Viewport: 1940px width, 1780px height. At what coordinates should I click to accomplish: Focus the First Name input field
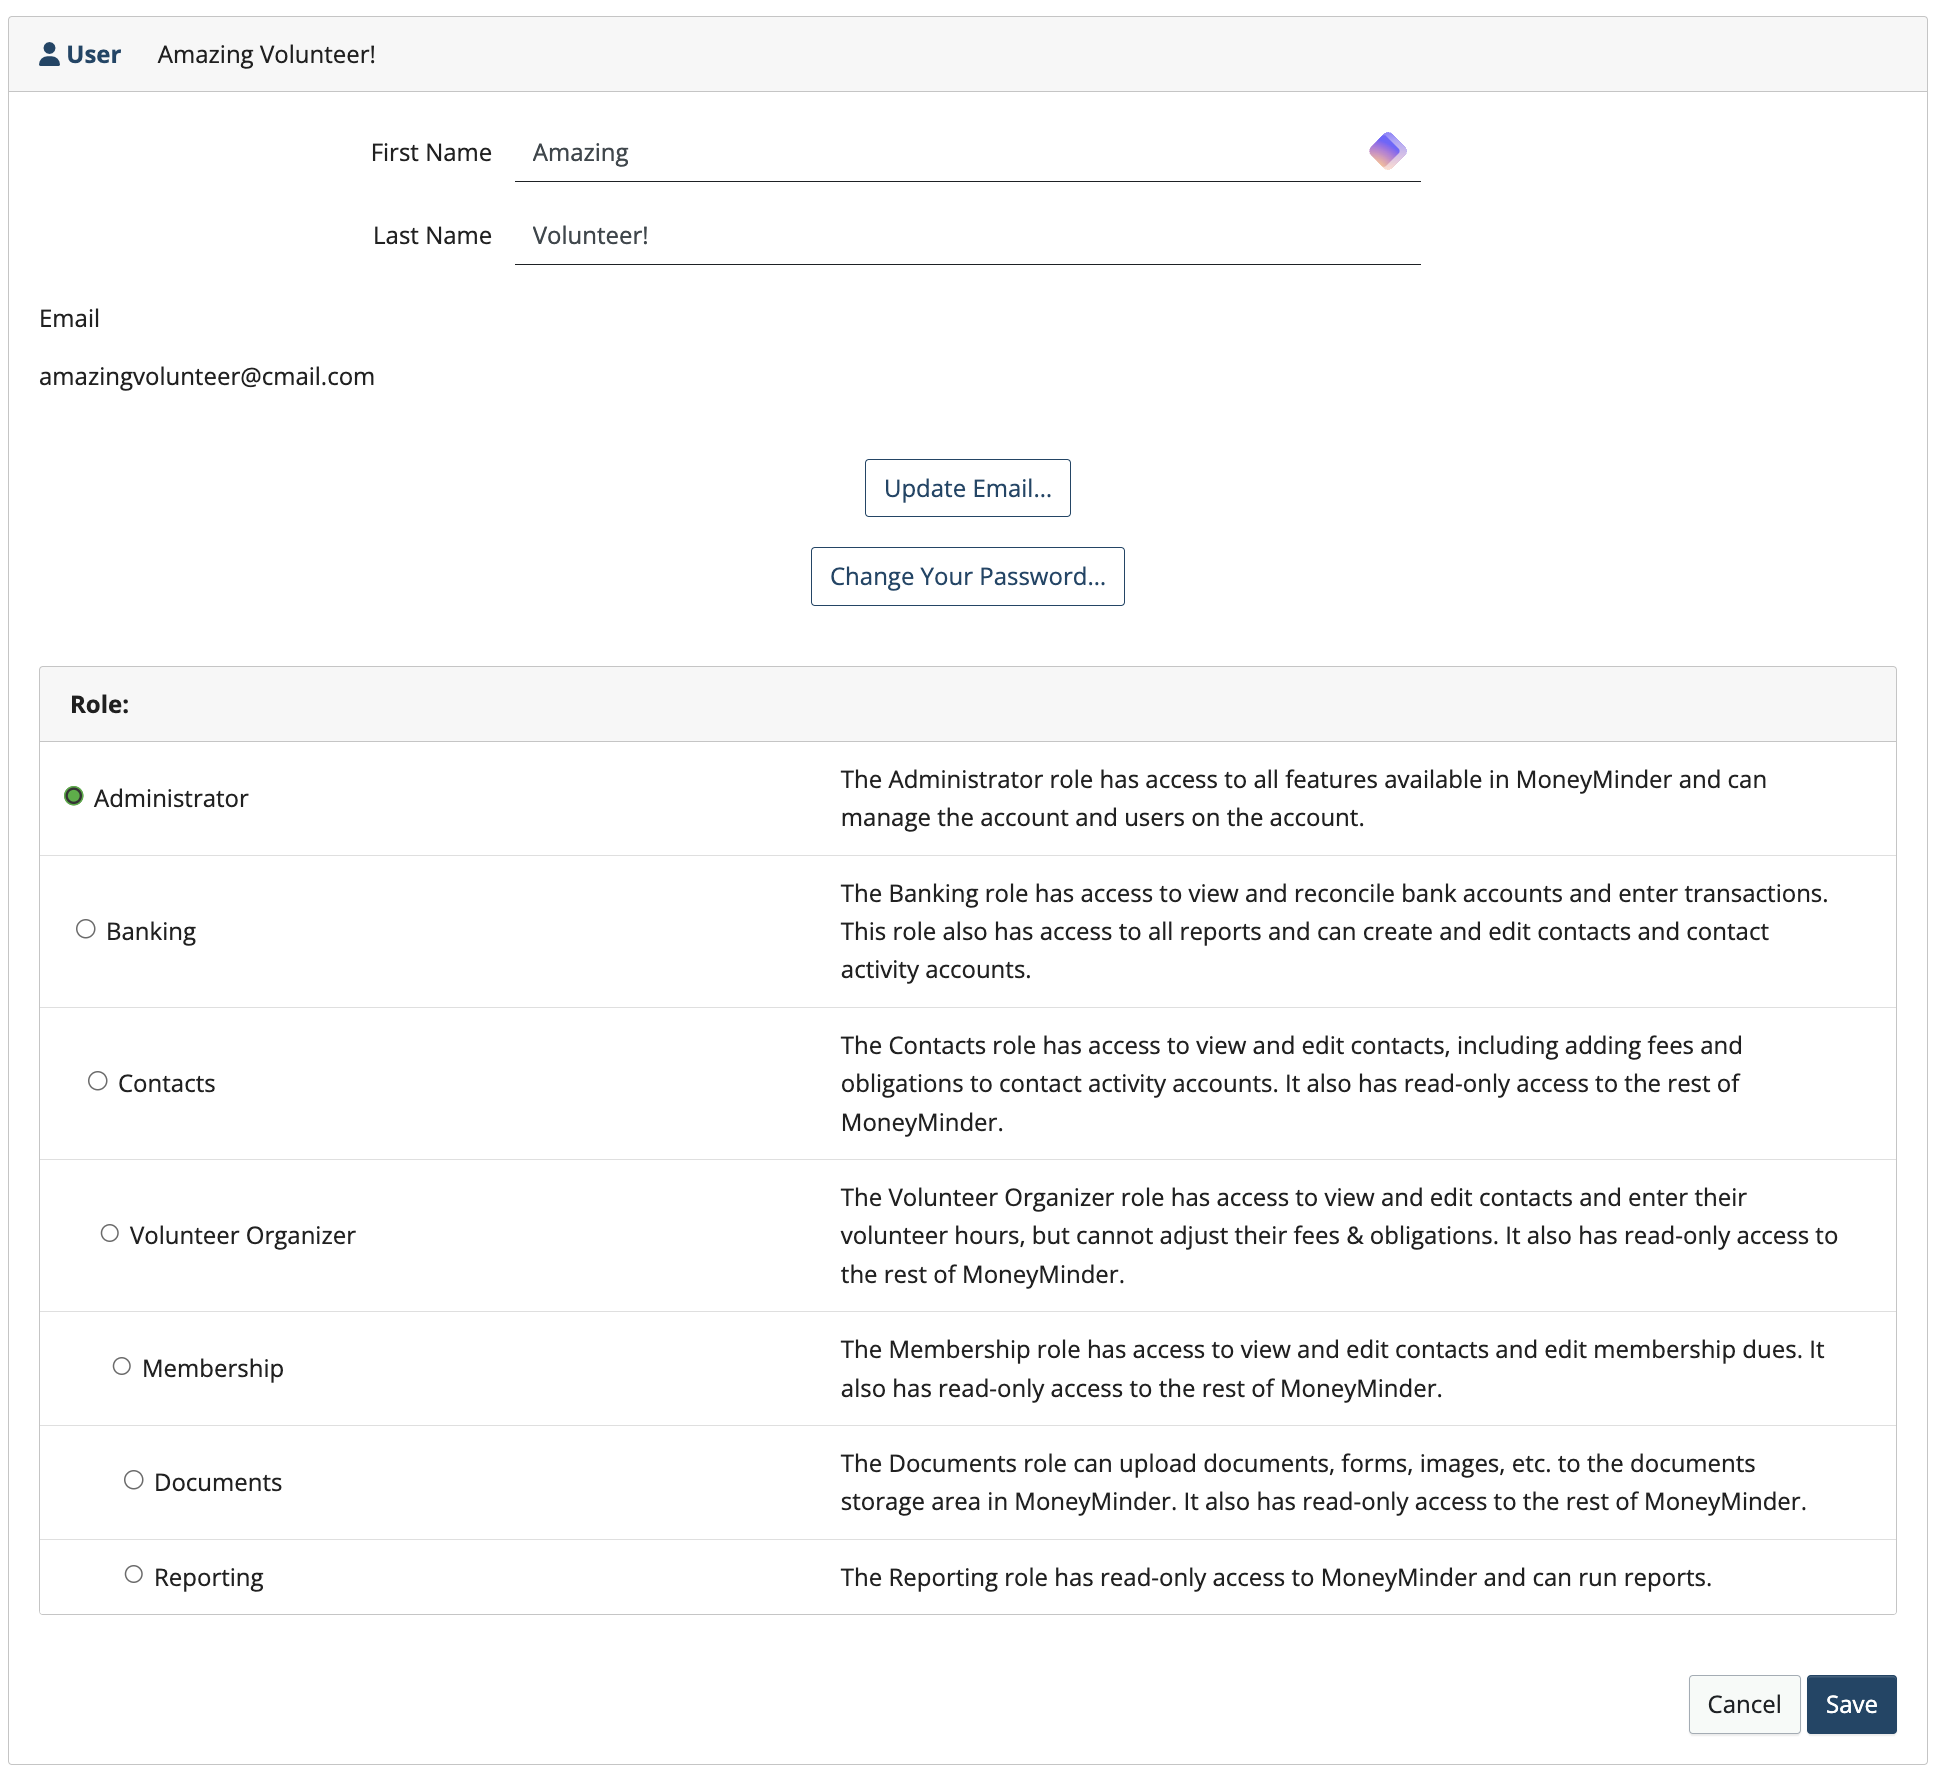coord(967,152)
